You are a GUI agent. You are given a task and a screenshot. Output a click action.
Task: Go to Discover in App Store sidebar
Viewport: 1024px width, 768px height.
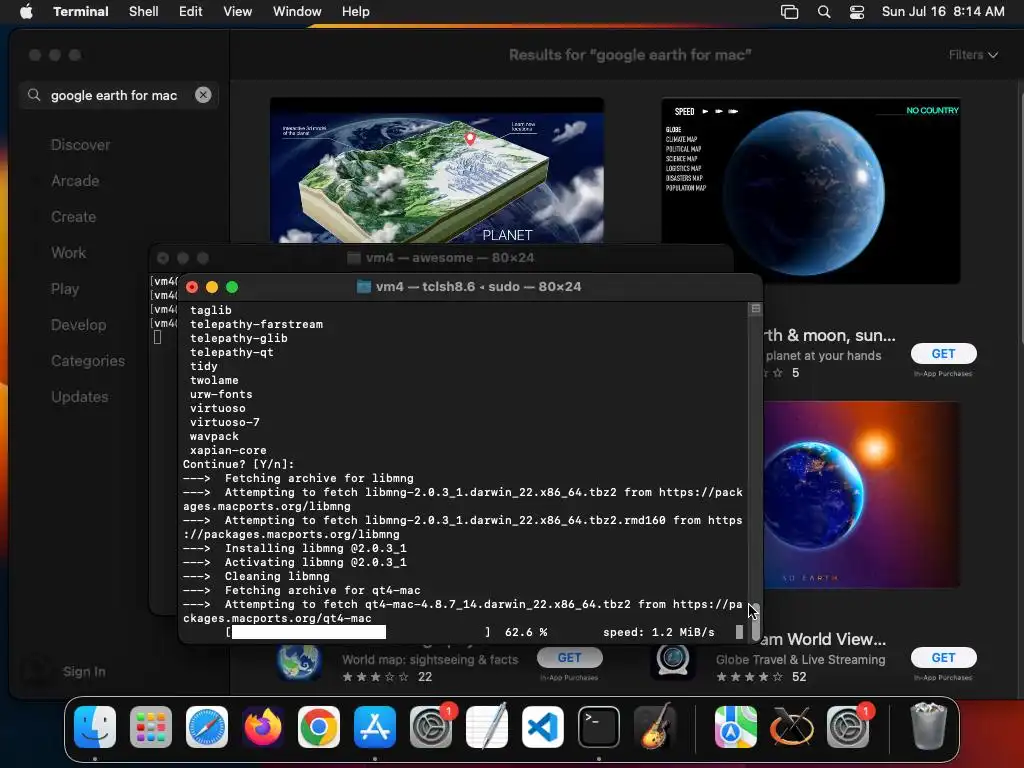(x=81, y=145)
